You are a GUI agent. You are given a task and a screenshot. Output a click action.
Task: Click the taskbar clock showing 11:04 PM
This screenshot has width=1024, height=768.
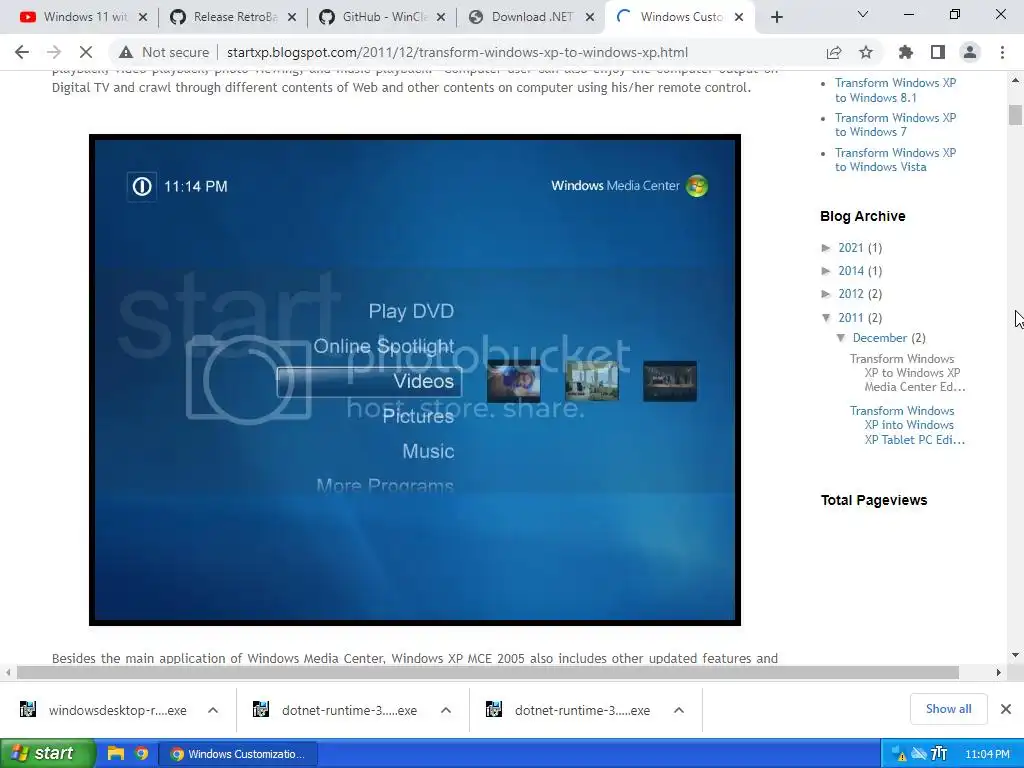[x=987, y=754]
